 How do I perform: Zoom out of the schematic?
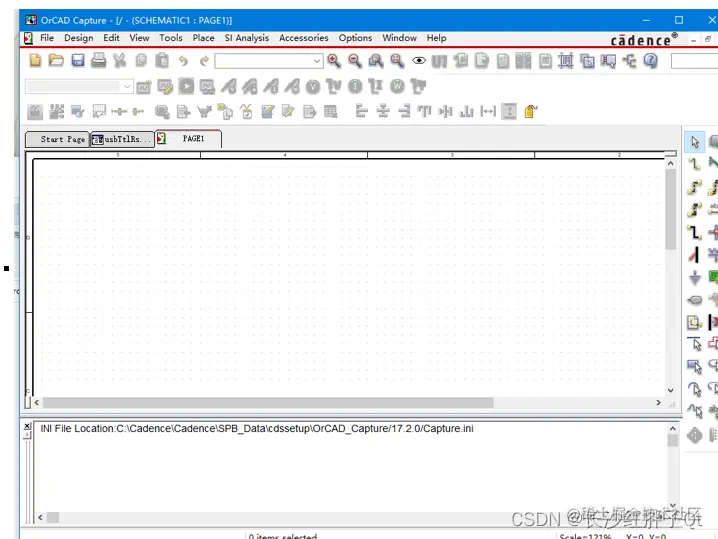pos(355,60)
